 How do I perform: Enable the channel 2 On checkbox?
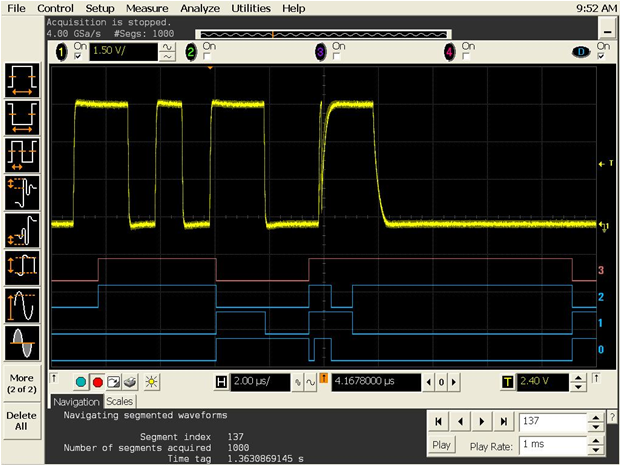207,57
